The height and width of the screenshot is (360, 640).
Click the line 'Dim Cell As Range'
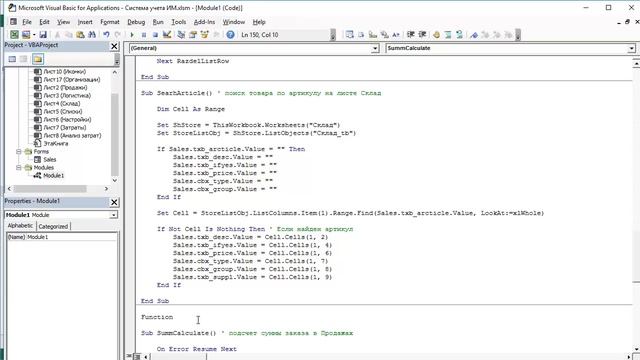click(x=191, y=109)
